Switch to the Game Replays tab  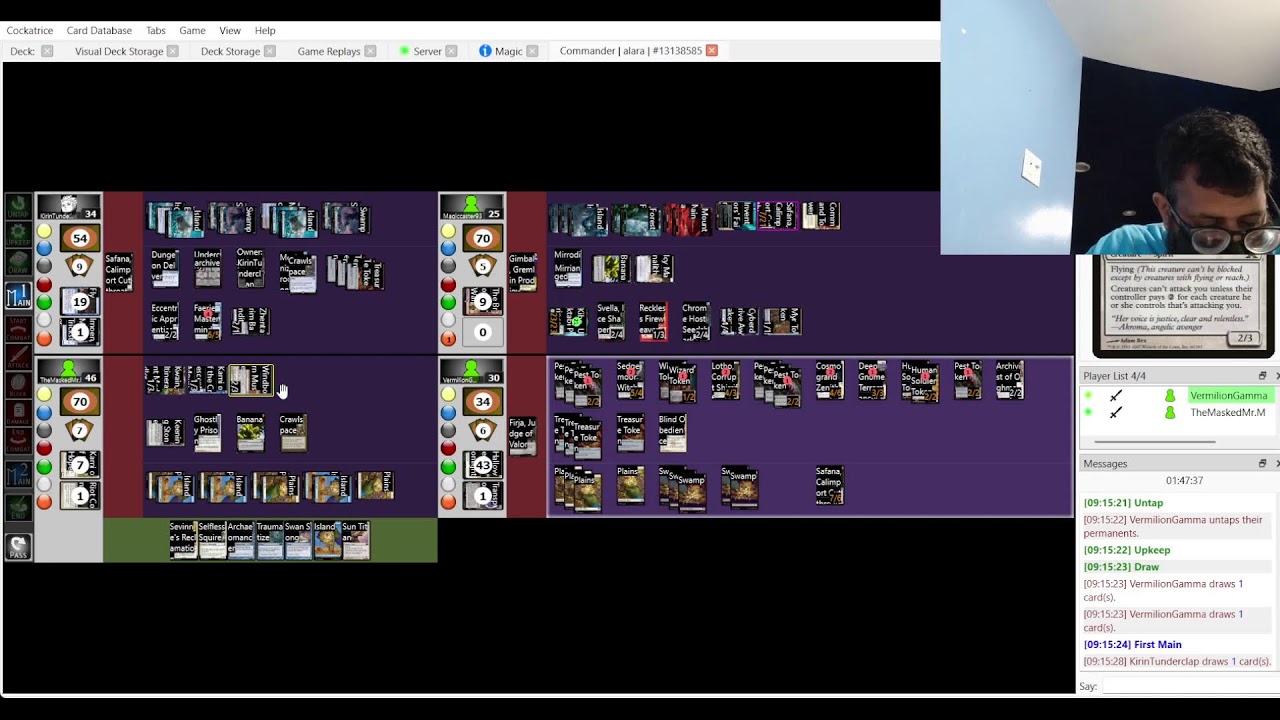click(329, 51)
